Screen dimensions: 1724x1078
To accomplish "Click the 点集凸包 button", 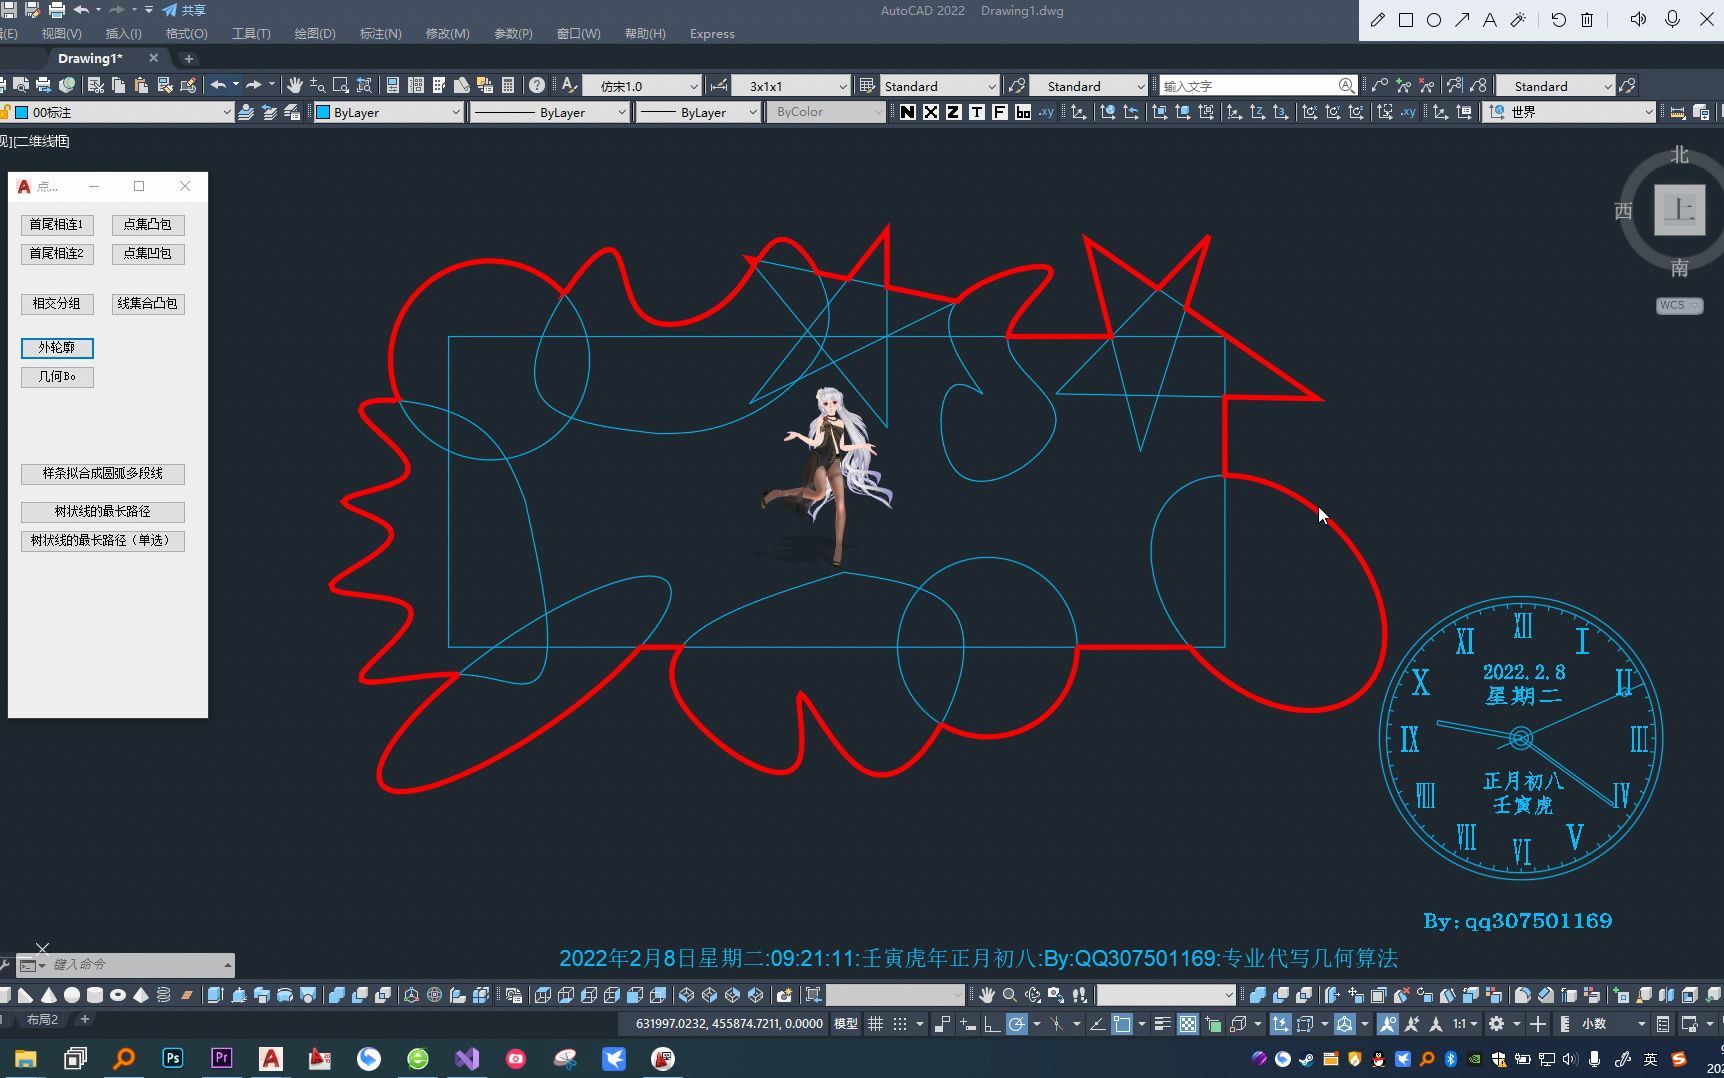I will [x=147, y=224].
